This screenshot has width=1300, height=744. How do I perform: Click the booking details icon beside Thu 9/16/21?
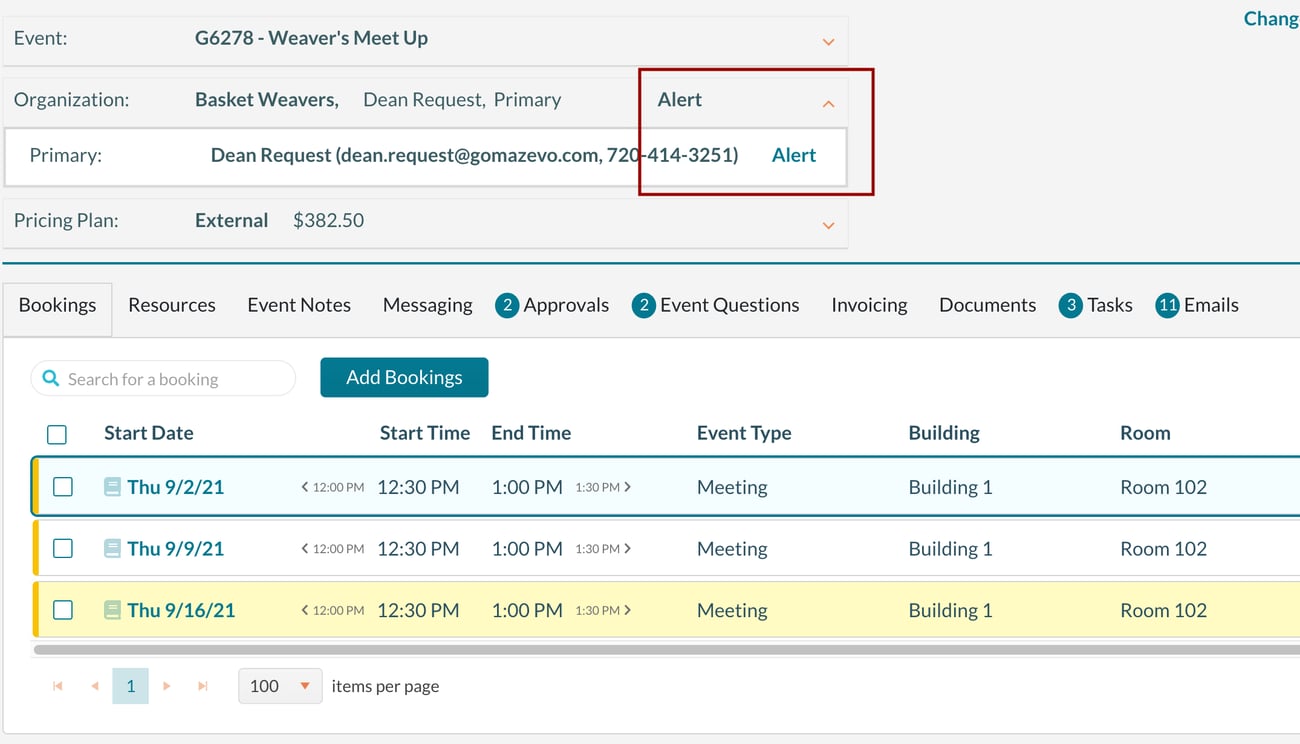pos(112,609)
